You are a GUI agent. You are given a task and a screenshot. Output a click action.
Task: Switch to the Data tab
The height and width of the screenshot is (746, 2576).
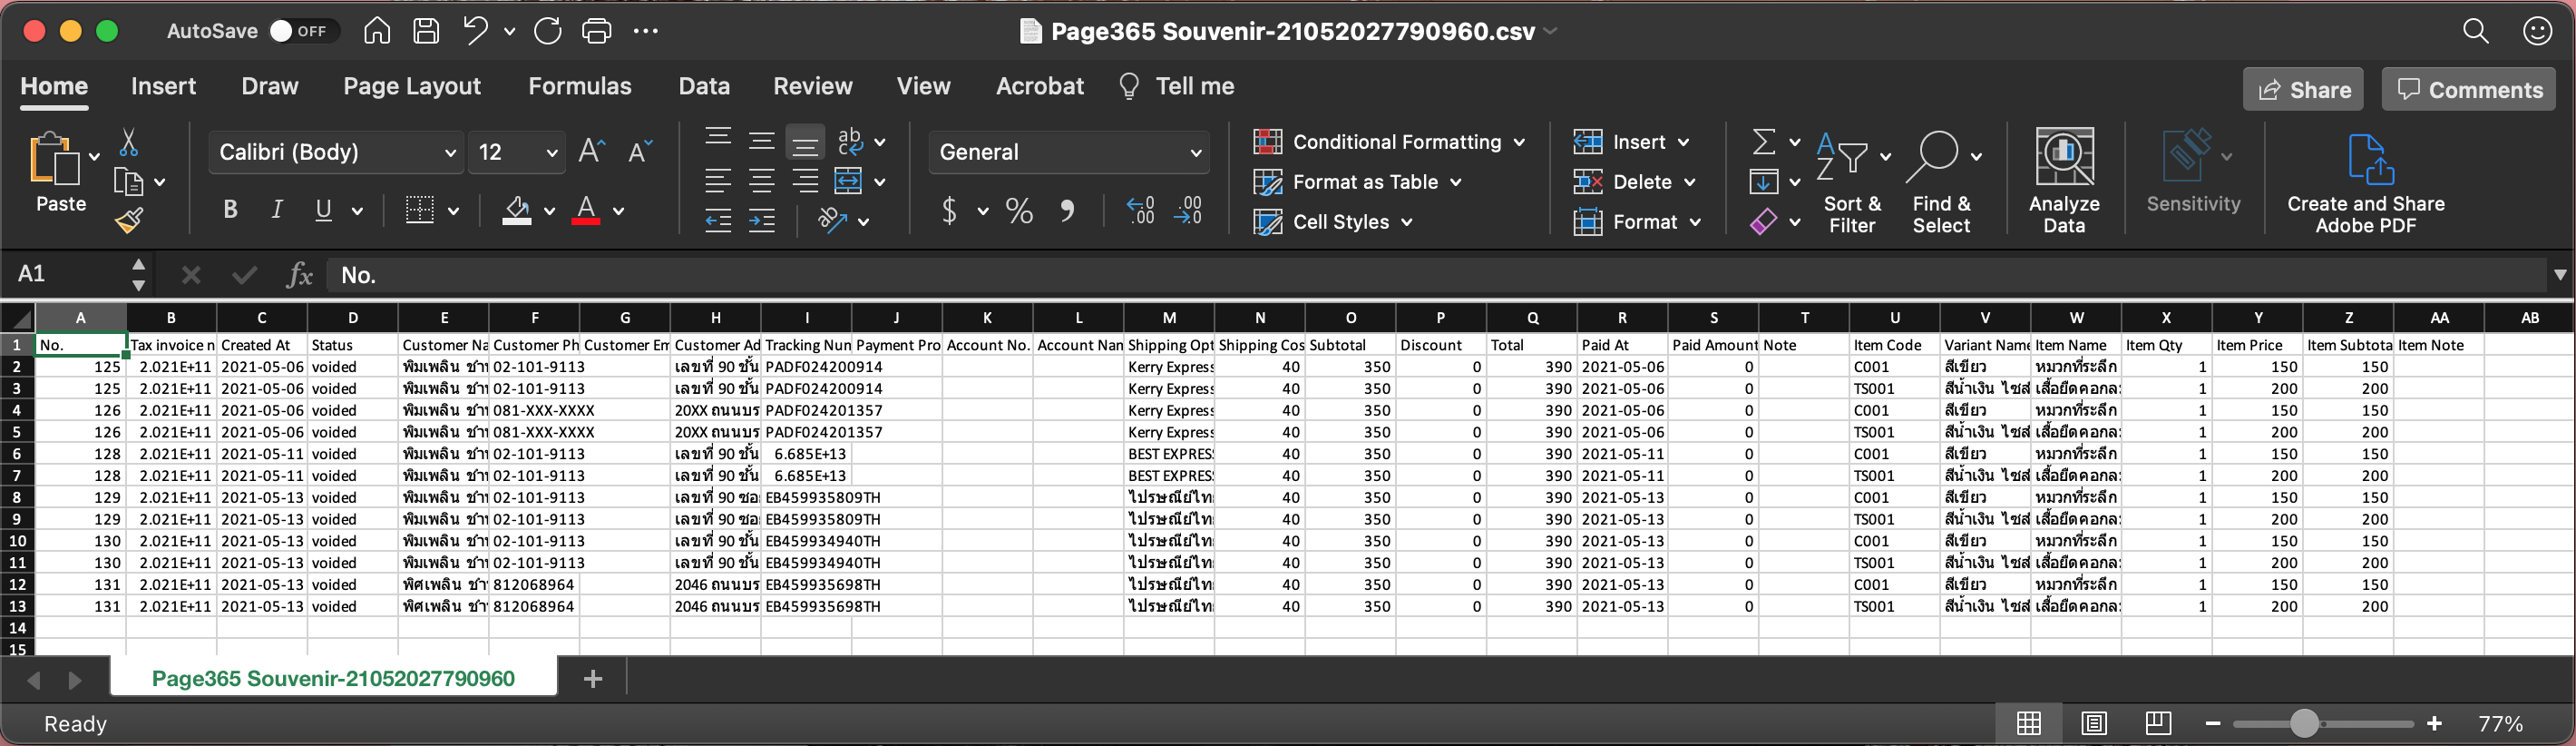[x=704, y=86]
